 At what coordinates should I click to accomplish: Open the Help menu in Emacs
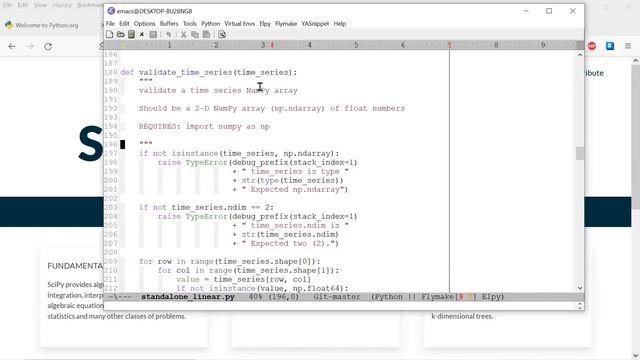pos(340,24)
